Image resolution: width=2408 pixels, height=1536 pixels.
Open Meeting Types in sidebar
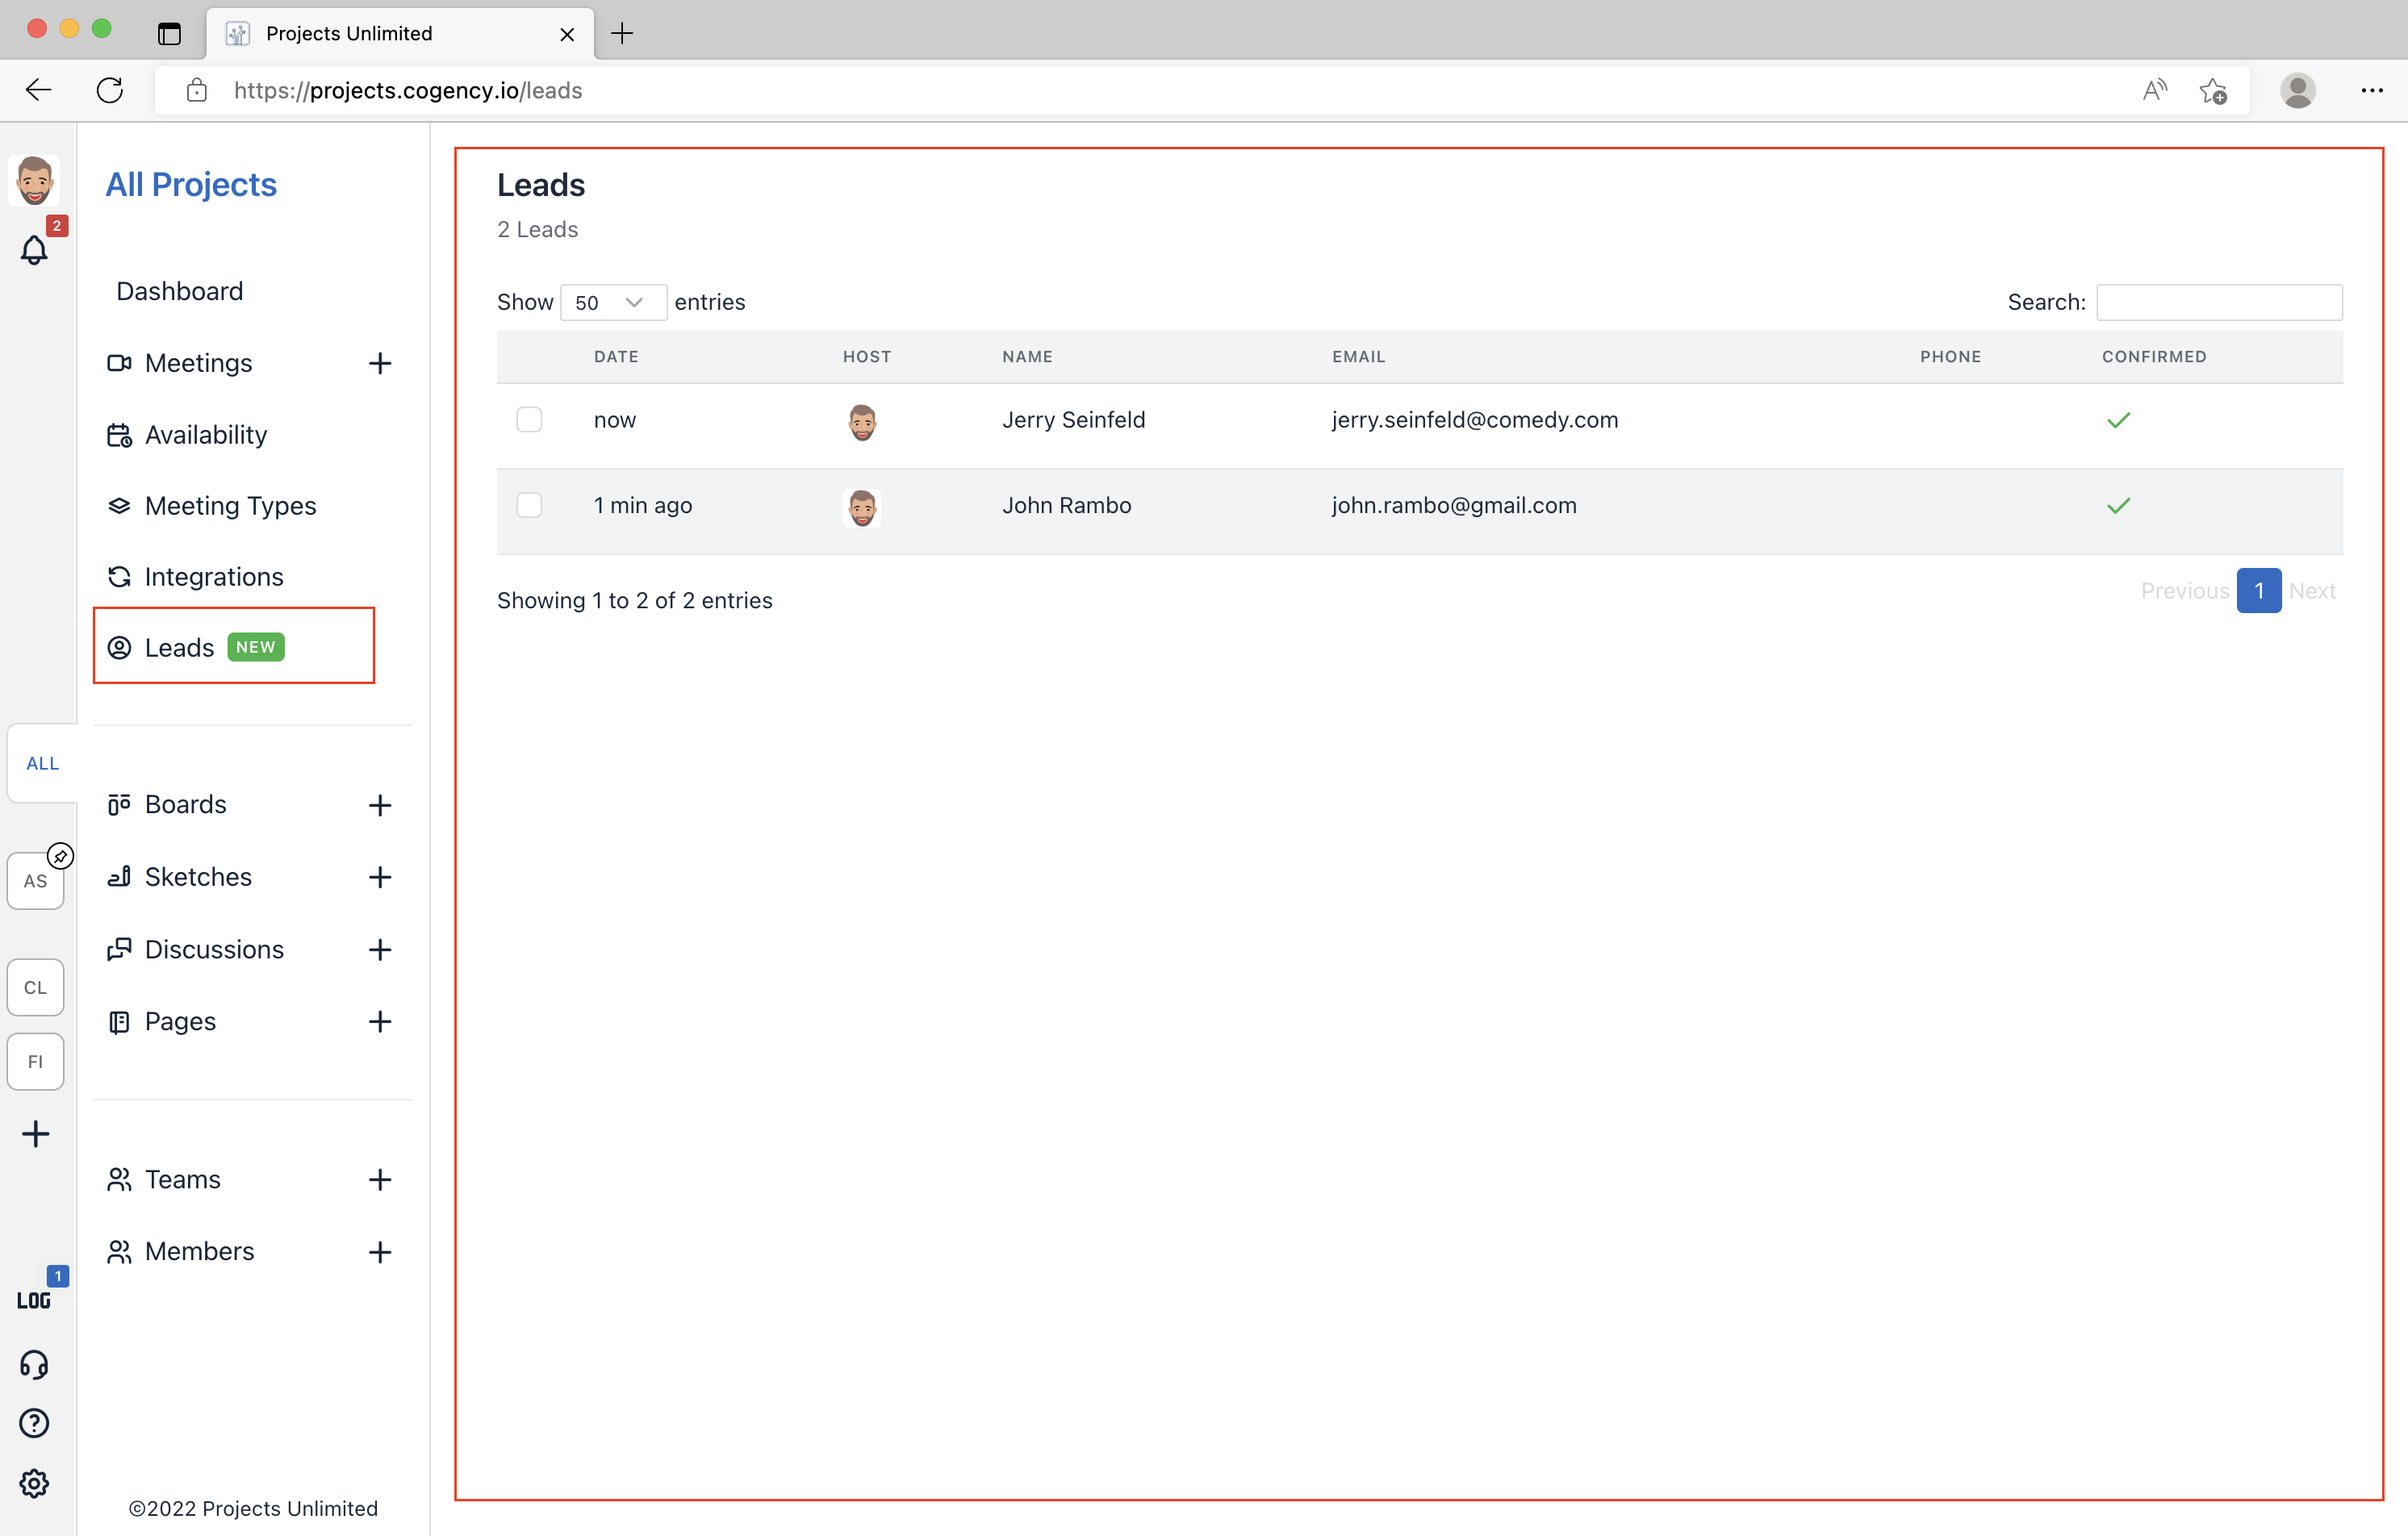230,506
